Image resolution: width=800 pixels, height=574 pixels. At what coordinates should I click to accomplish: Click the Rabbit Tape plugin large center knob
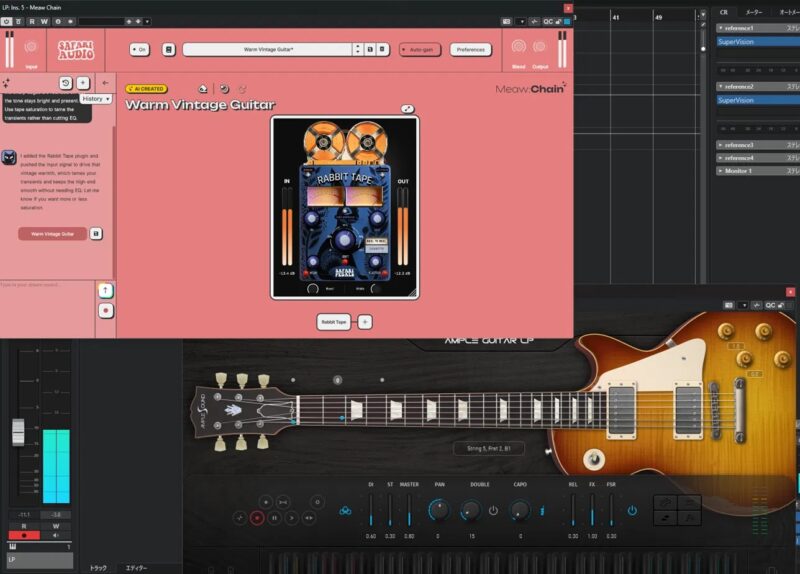[x=344, y=239]
